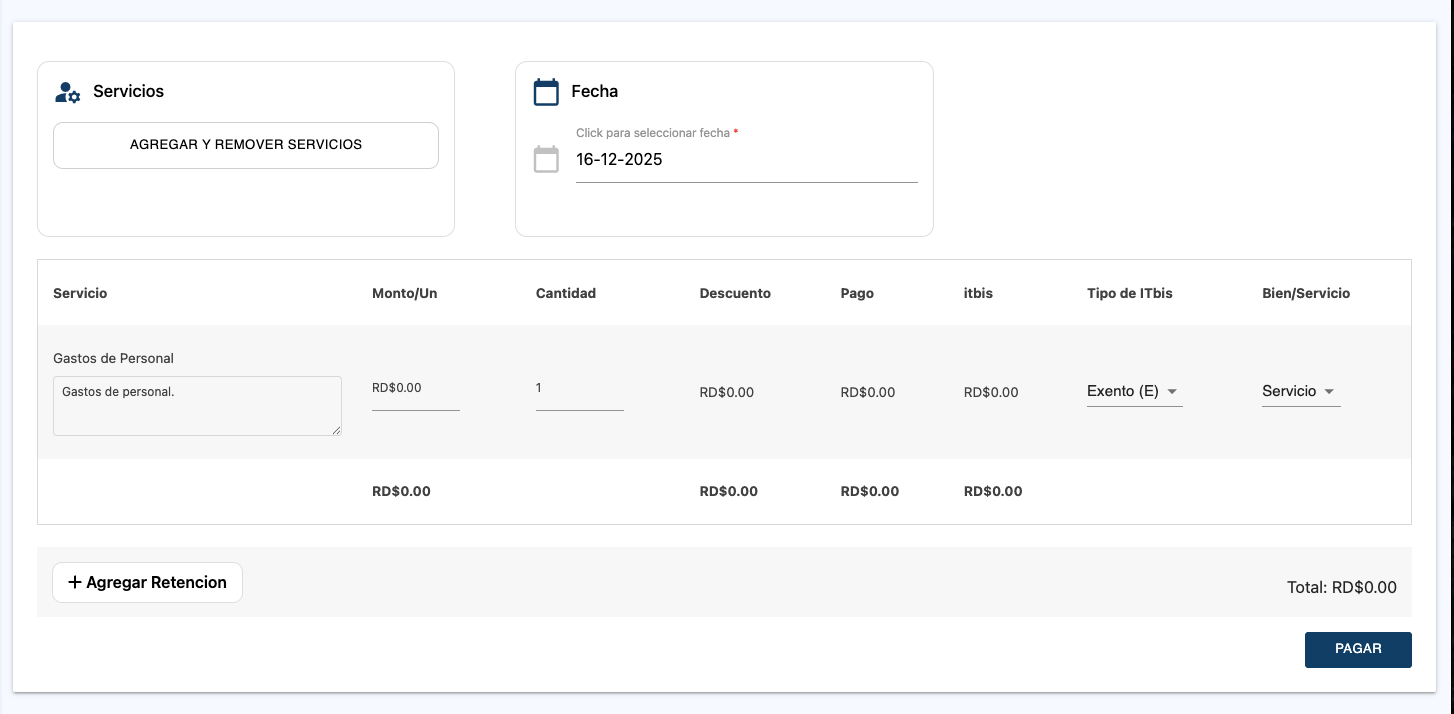Click the blue calendar icon beside Fecha

point(546,92)
